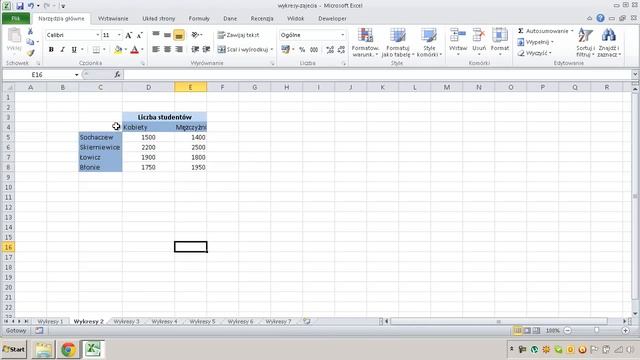
Task: Open the font name Calibri dropdown
Action: click(98, 35)
